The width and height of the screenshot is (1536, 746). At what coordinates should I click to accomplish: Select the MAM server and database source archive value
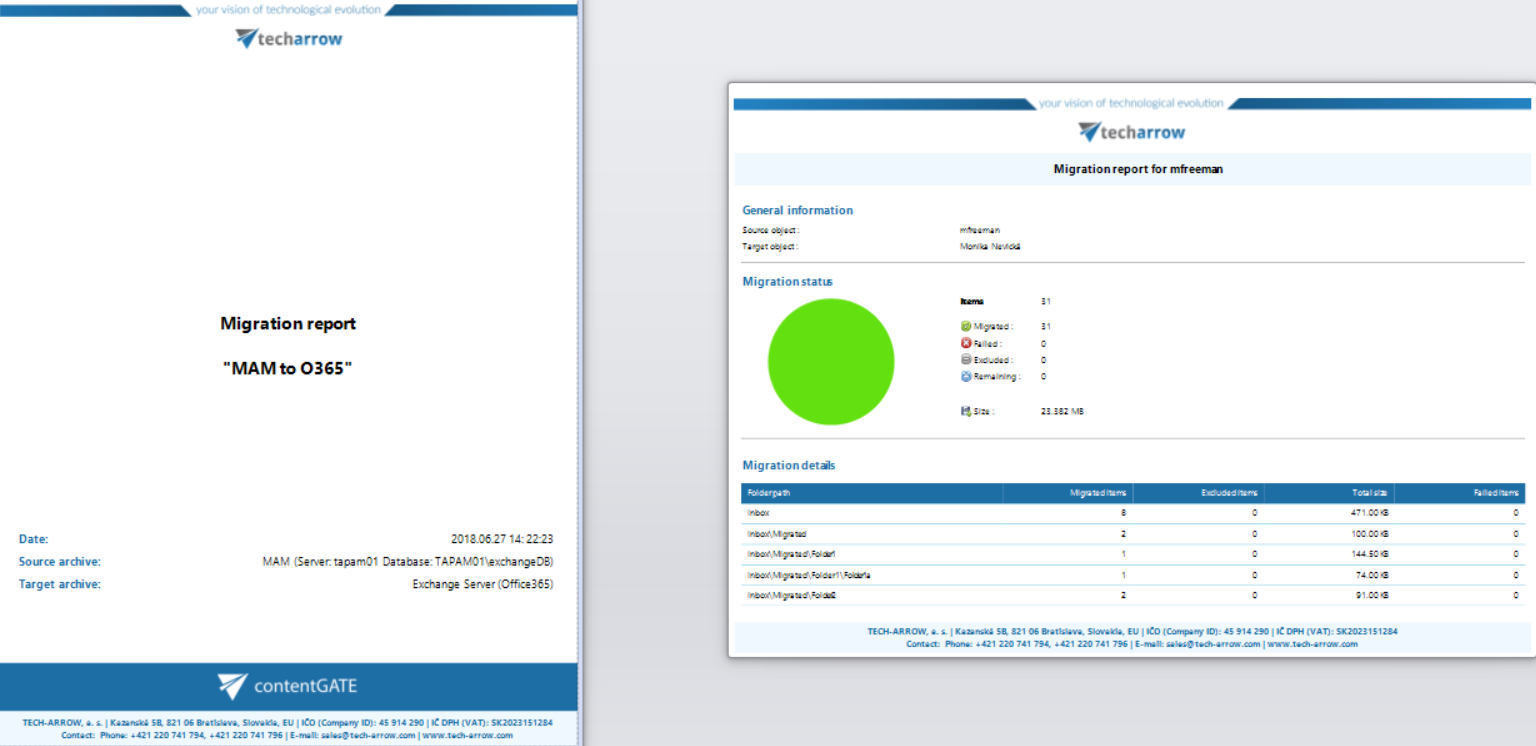(x=408, y=562)
